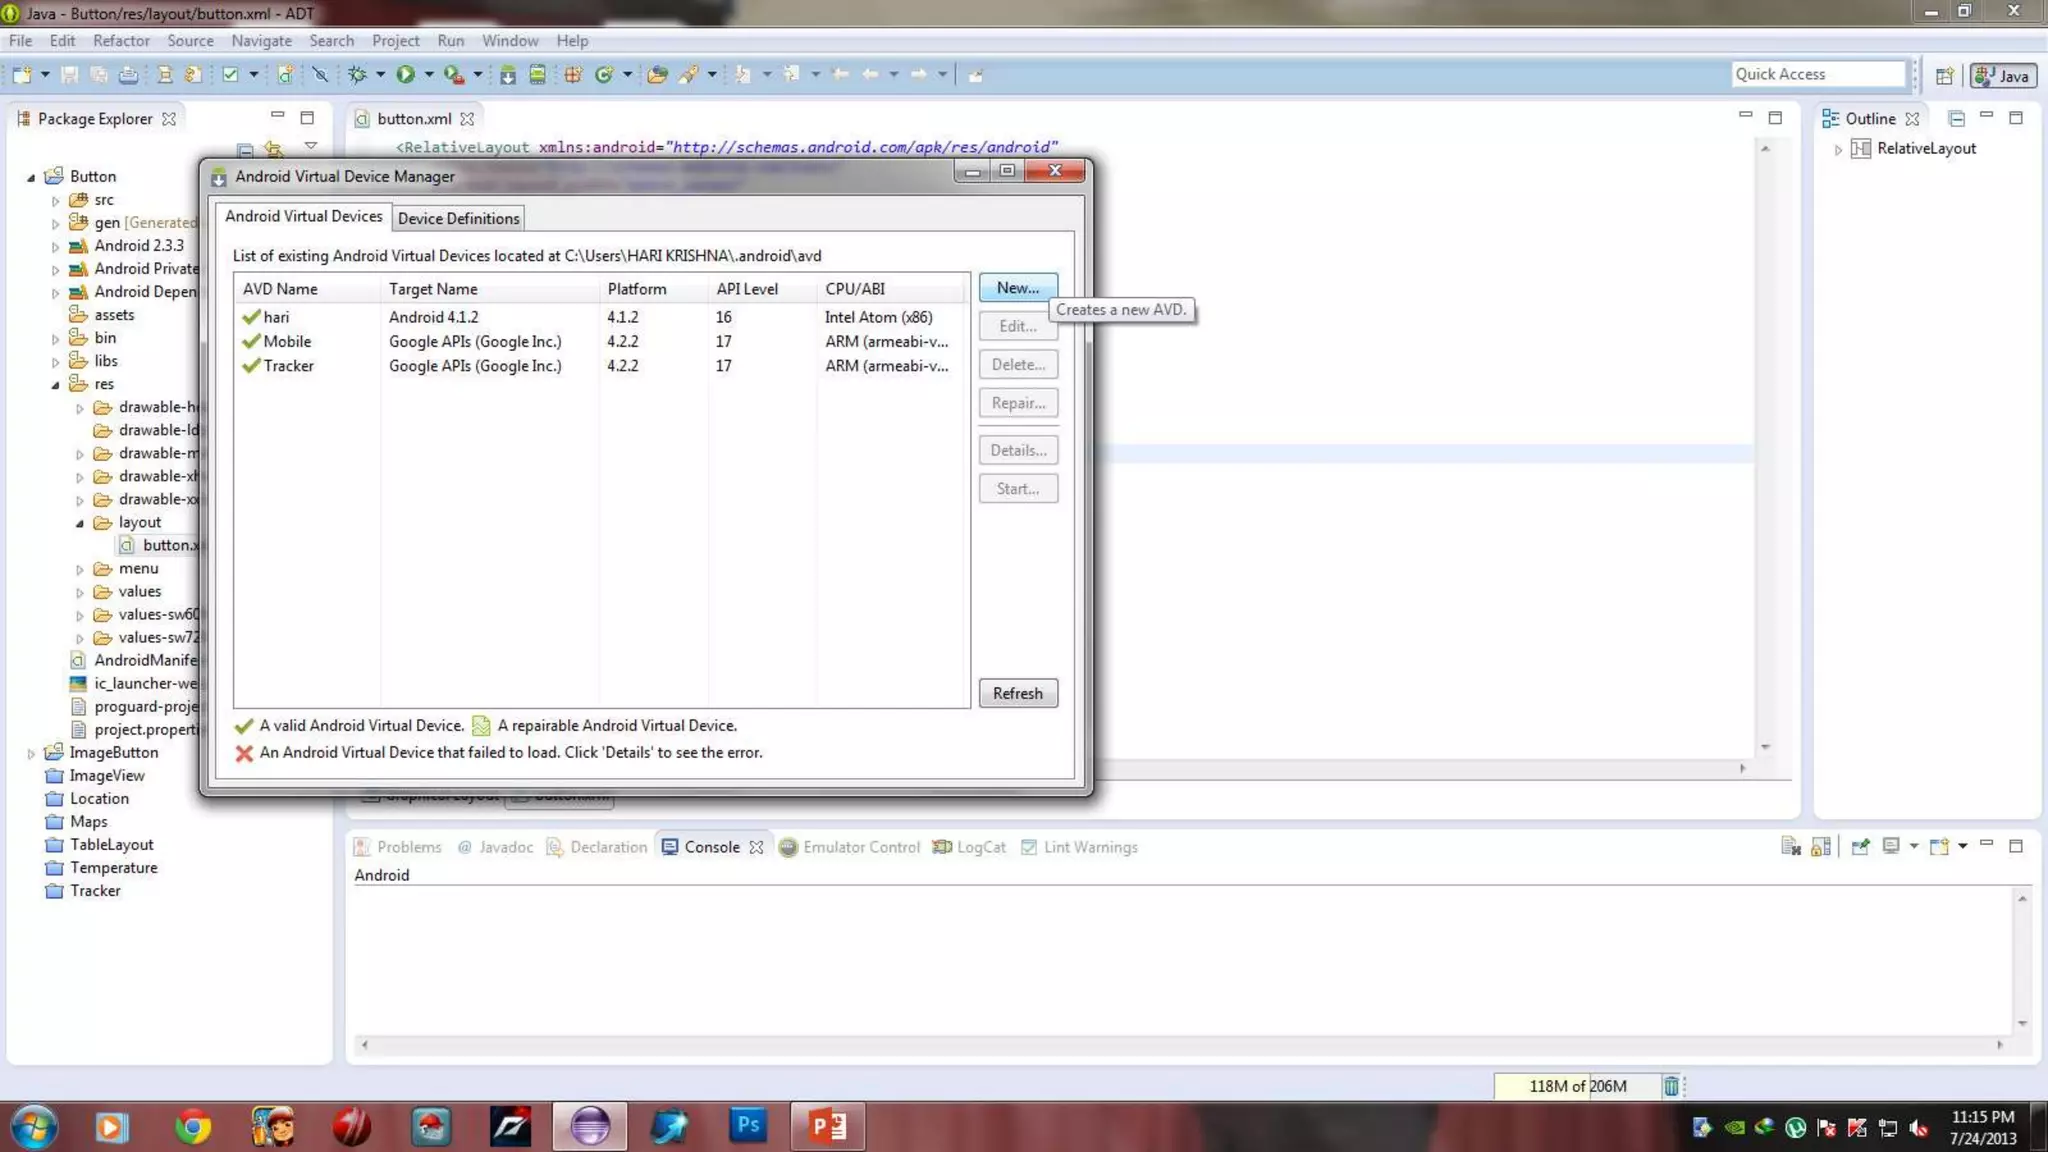Toggle Pin Console in the Console toolbar
Viewport: 2048px width, 1152px height.
(1861, 847)
